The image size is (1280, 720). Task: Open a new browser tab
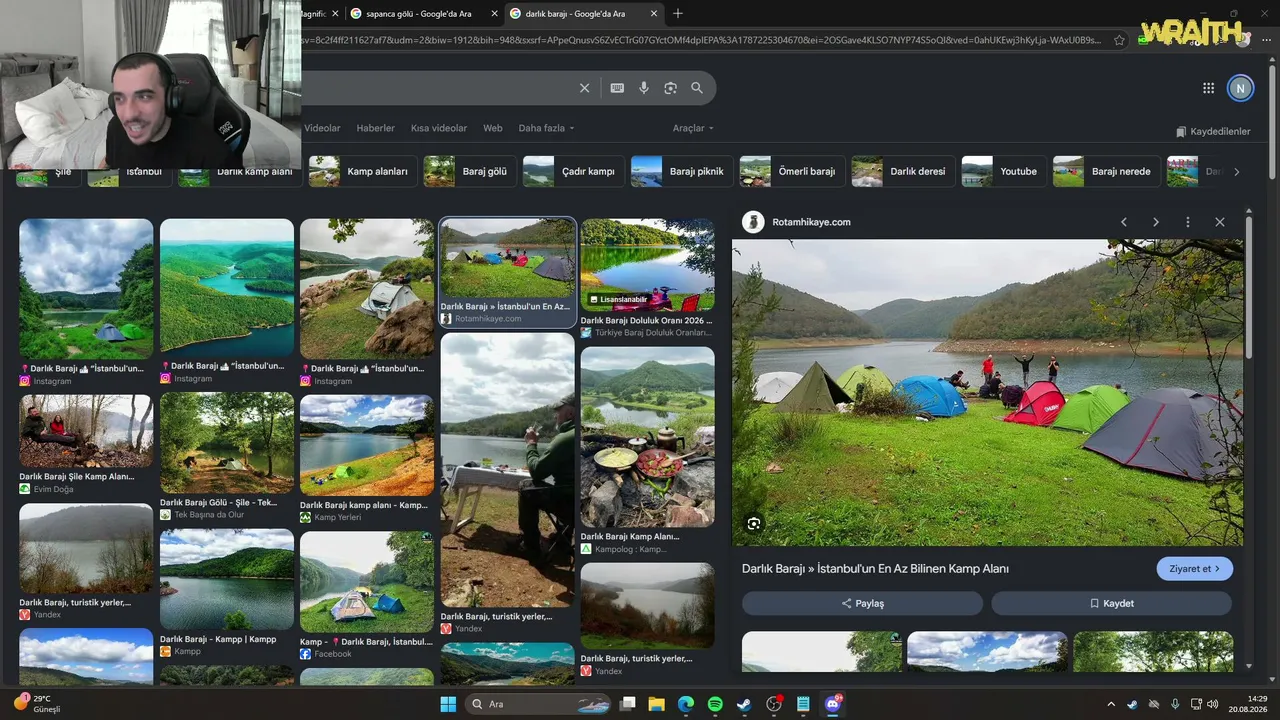pos(678,13)
